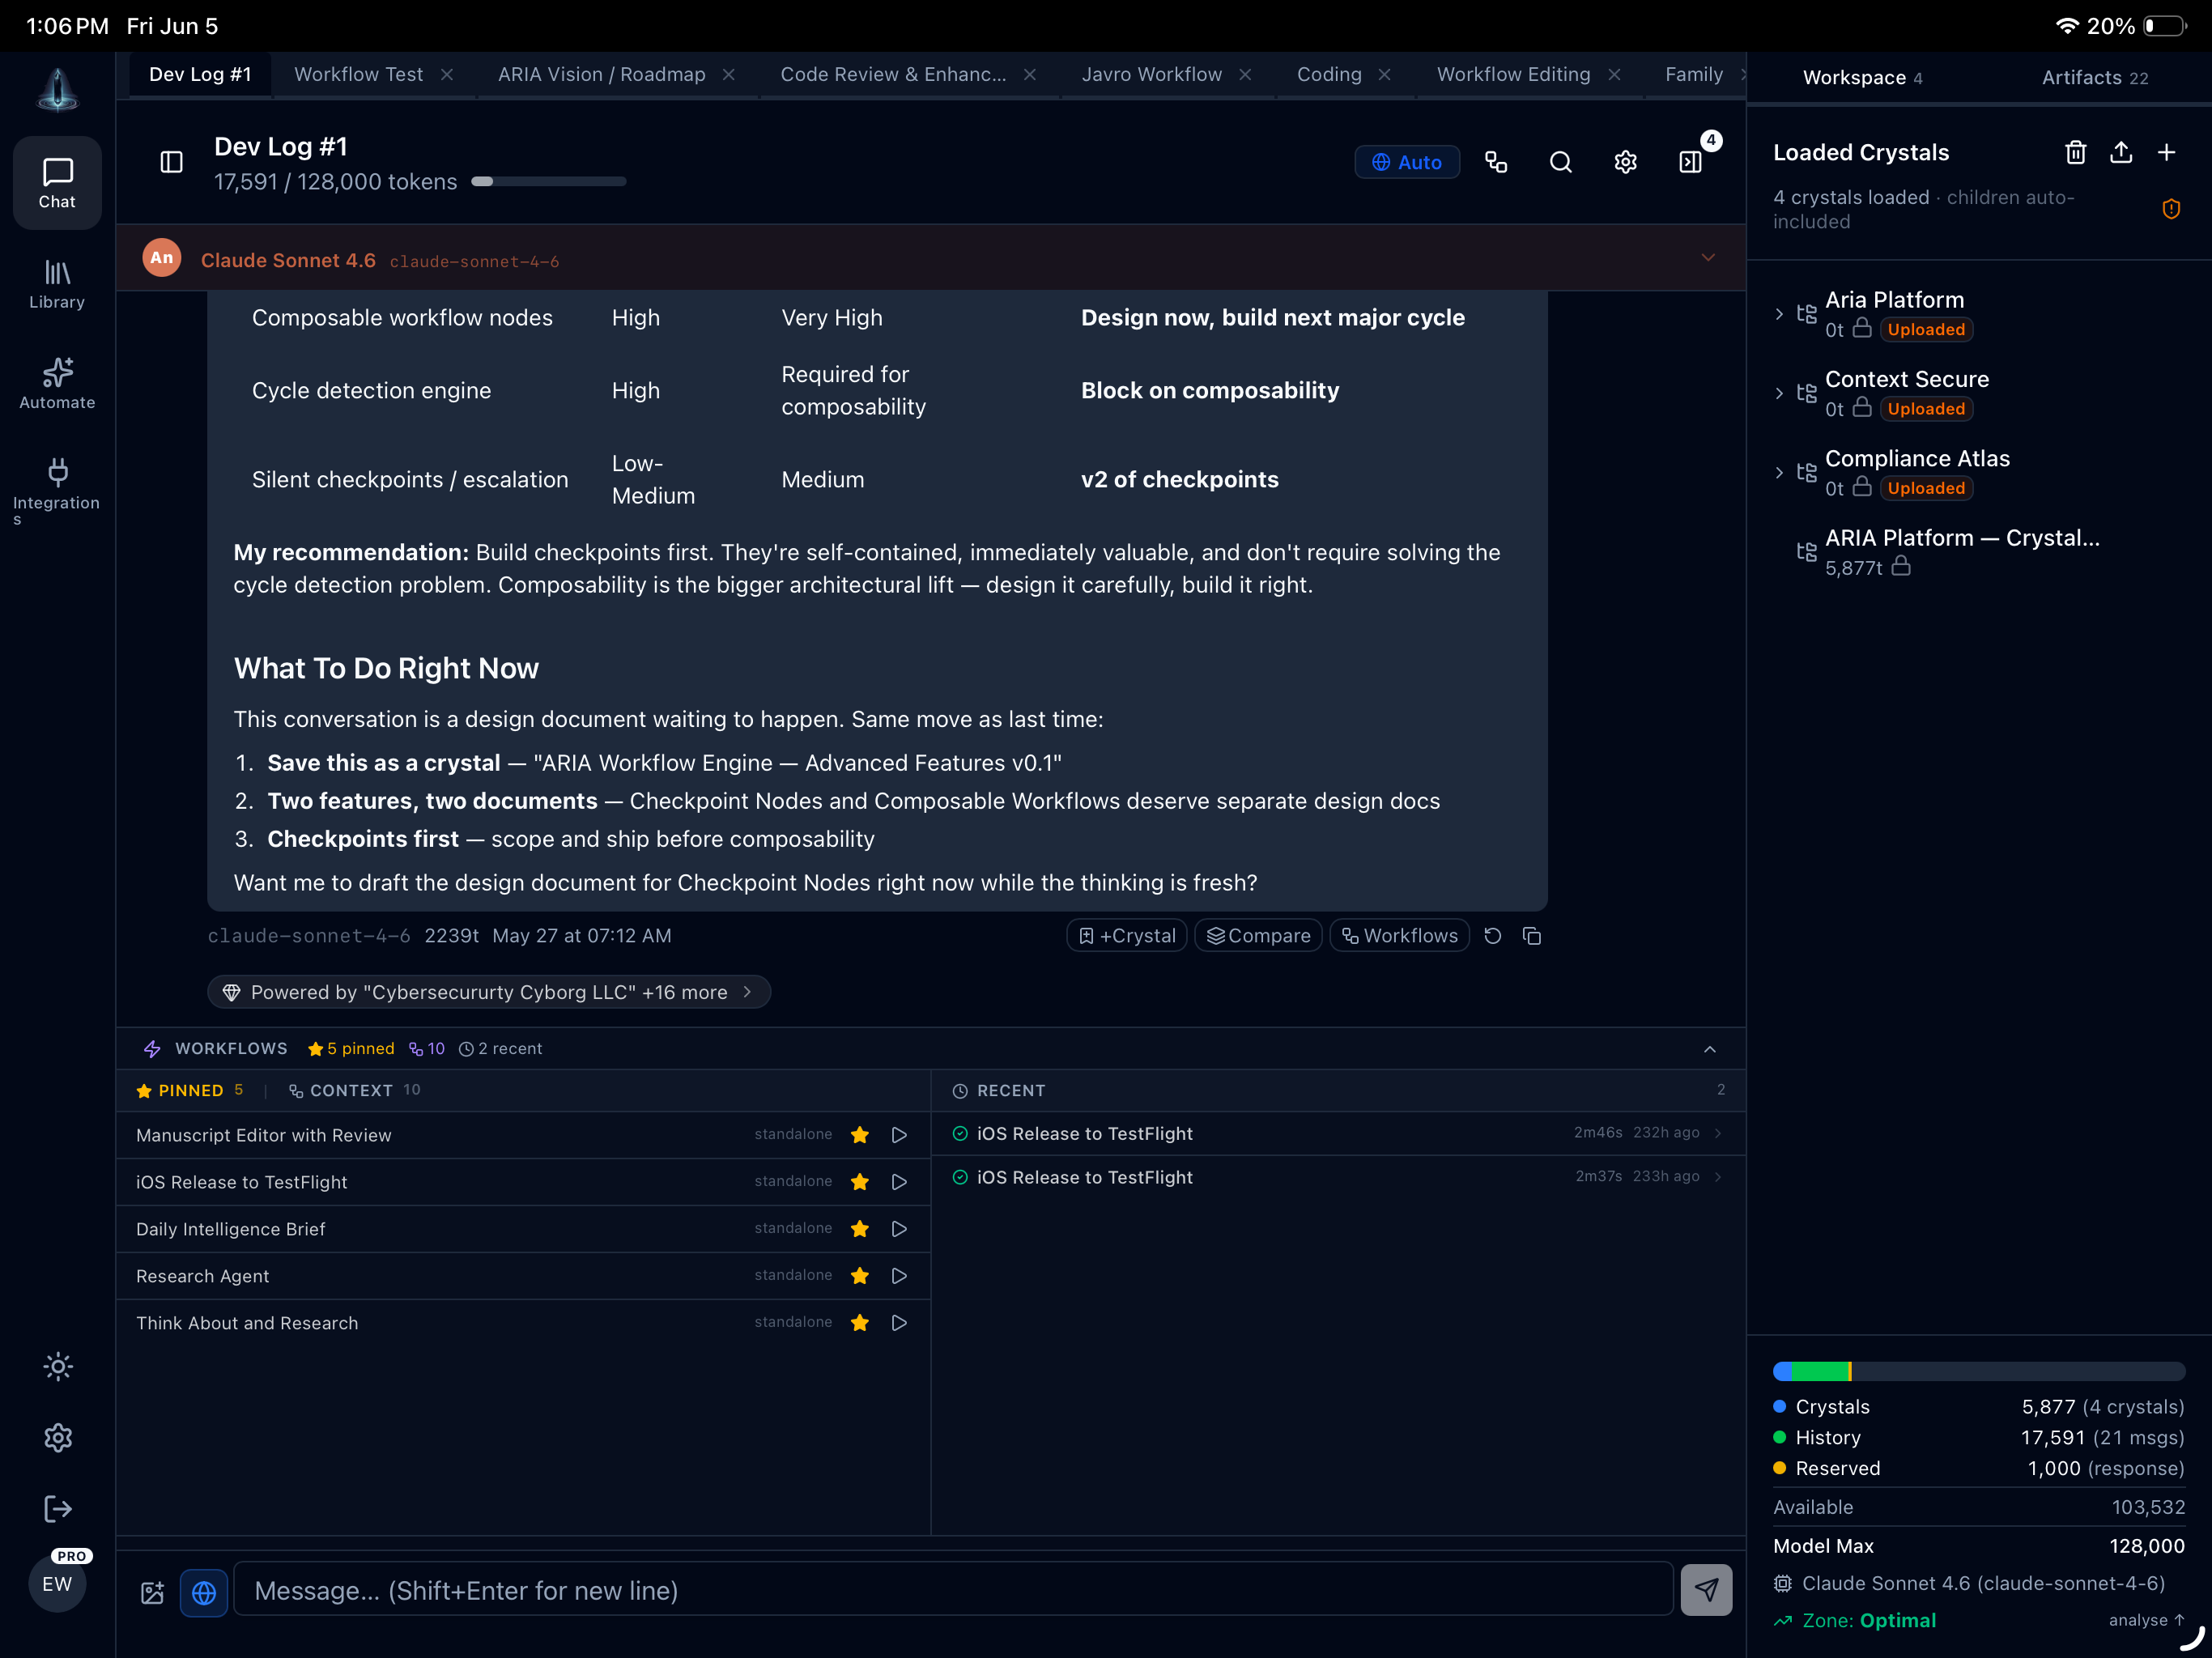Switch to ARIA Vision / Roadmap tab
The height and width of the screenshot is (1658, 2212).
(601, 74)
